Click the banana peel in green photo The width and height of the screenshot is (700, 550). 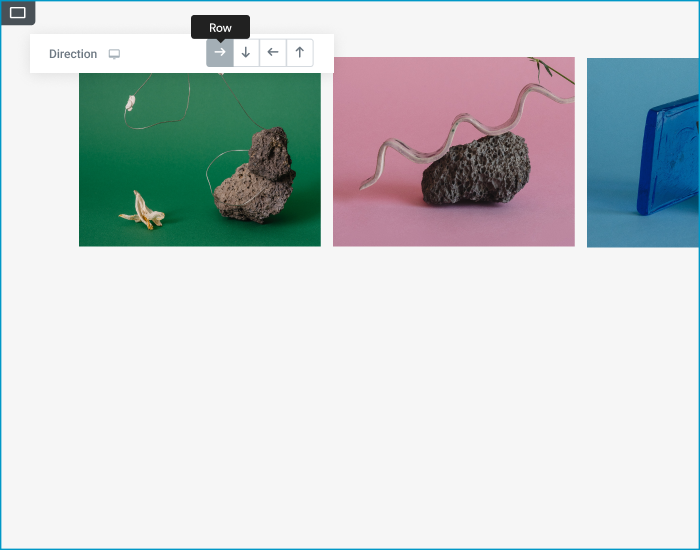[x=141, y=211]
